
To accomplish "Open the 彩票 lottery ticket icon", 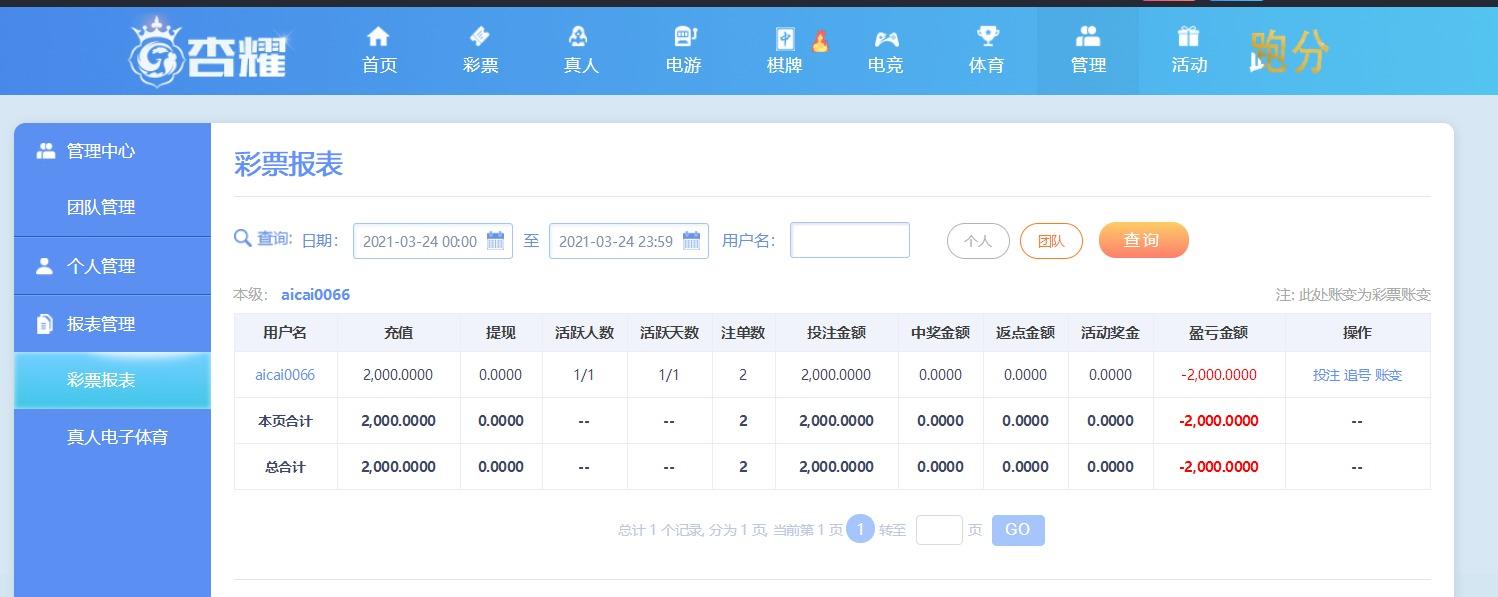I will (480, 37).
